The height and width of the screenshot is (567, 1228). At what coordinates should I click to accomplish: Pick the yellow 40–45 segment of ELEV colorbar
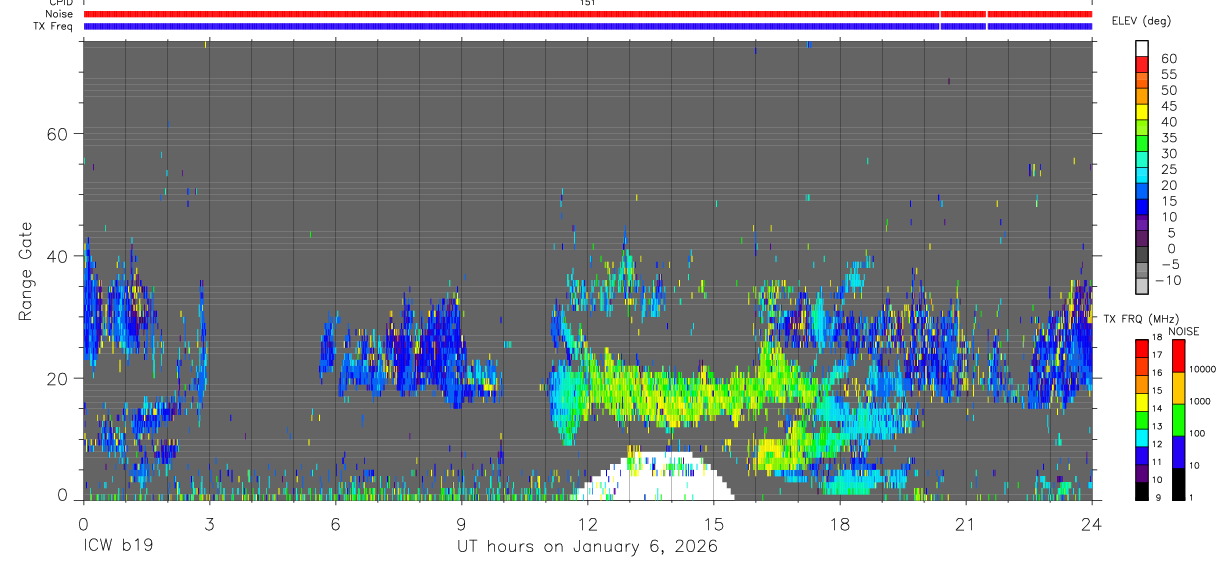1142,113
